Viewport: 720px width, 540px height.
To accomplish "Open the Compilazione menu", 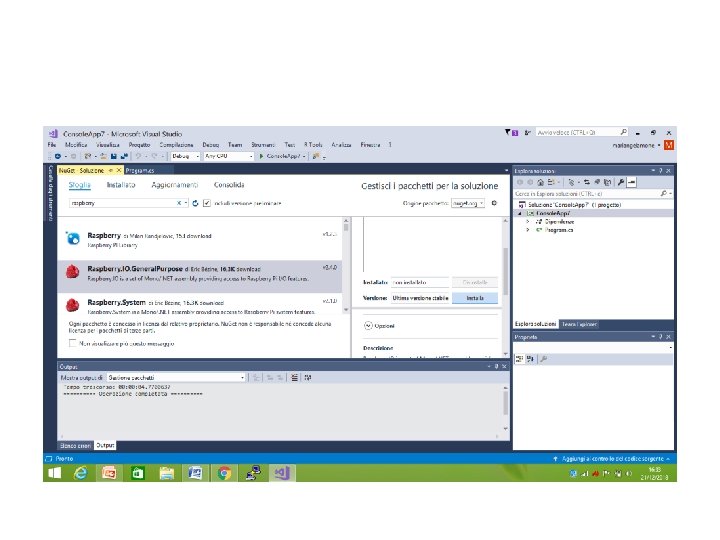I will pos(176,145).
